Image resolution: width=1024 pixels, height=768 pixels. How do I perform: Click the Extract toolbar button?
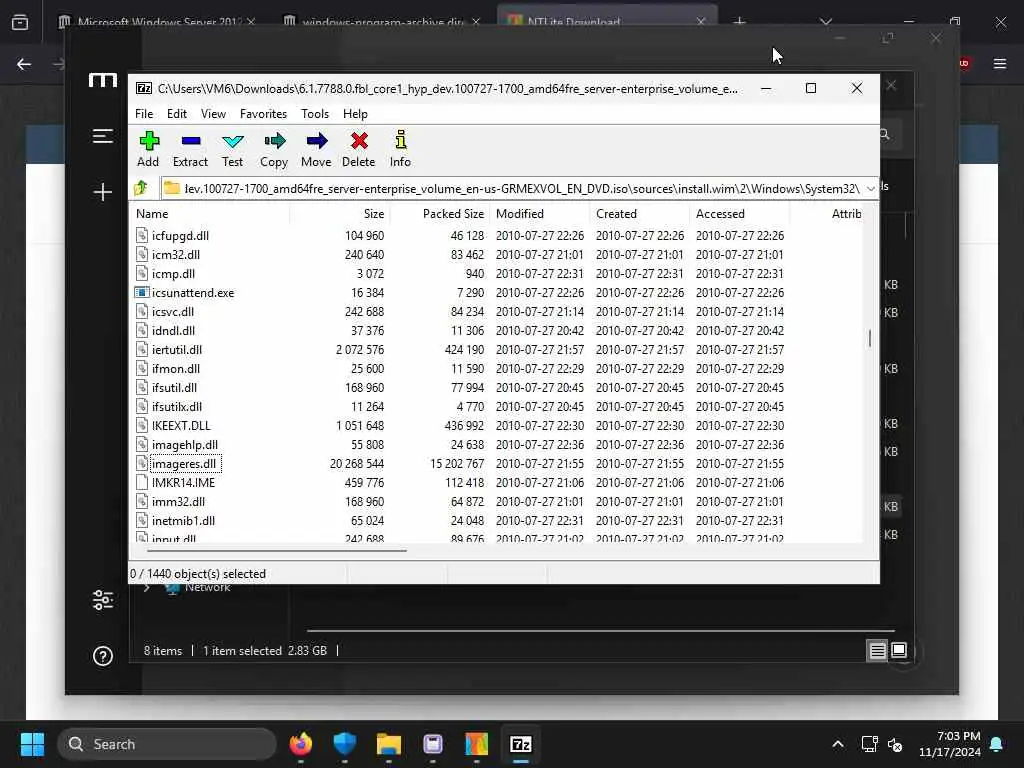tap(190, 150)
